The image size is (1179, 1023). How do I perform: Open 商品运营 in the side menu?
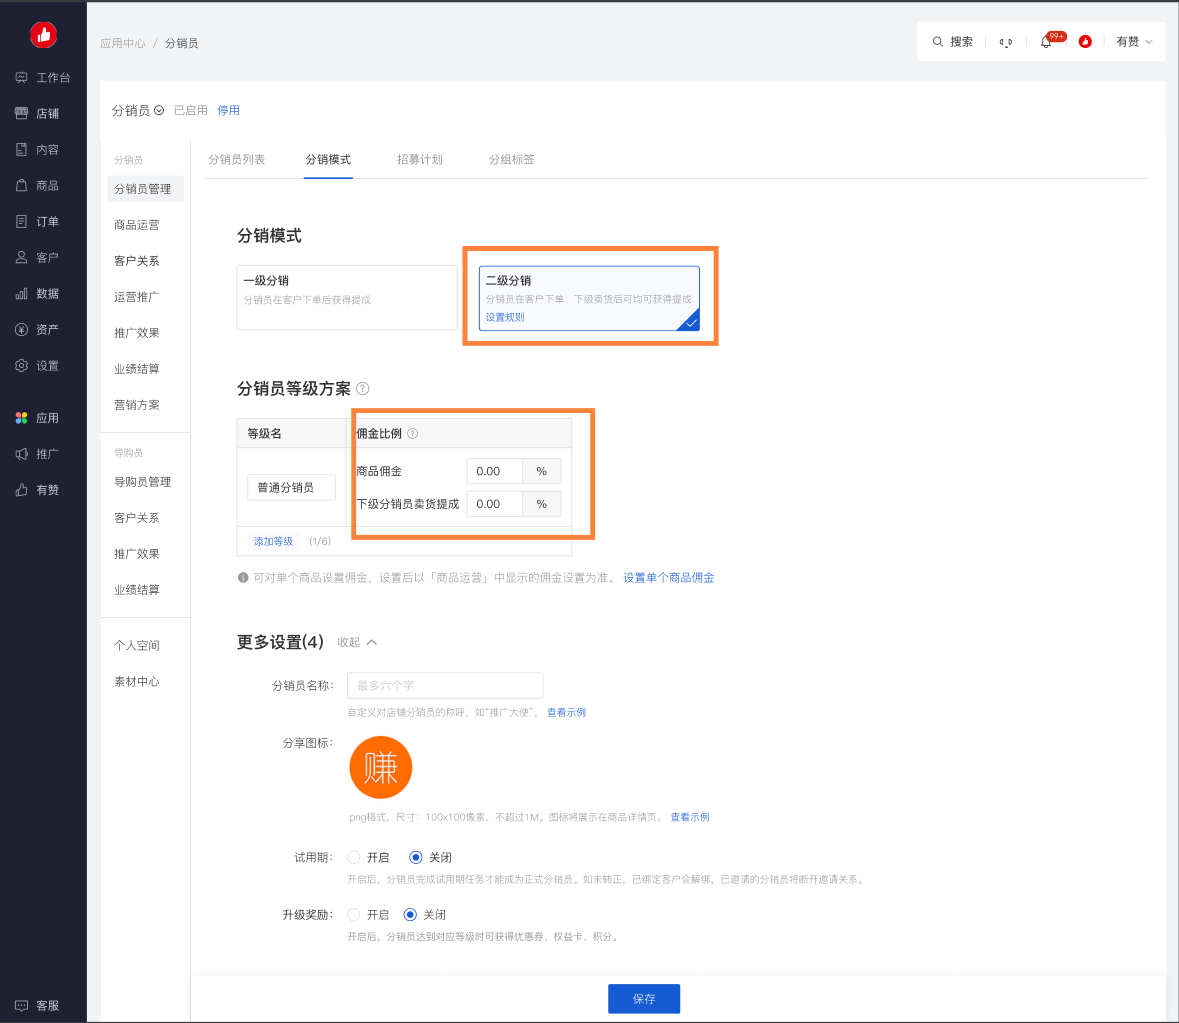coord(137,225)
